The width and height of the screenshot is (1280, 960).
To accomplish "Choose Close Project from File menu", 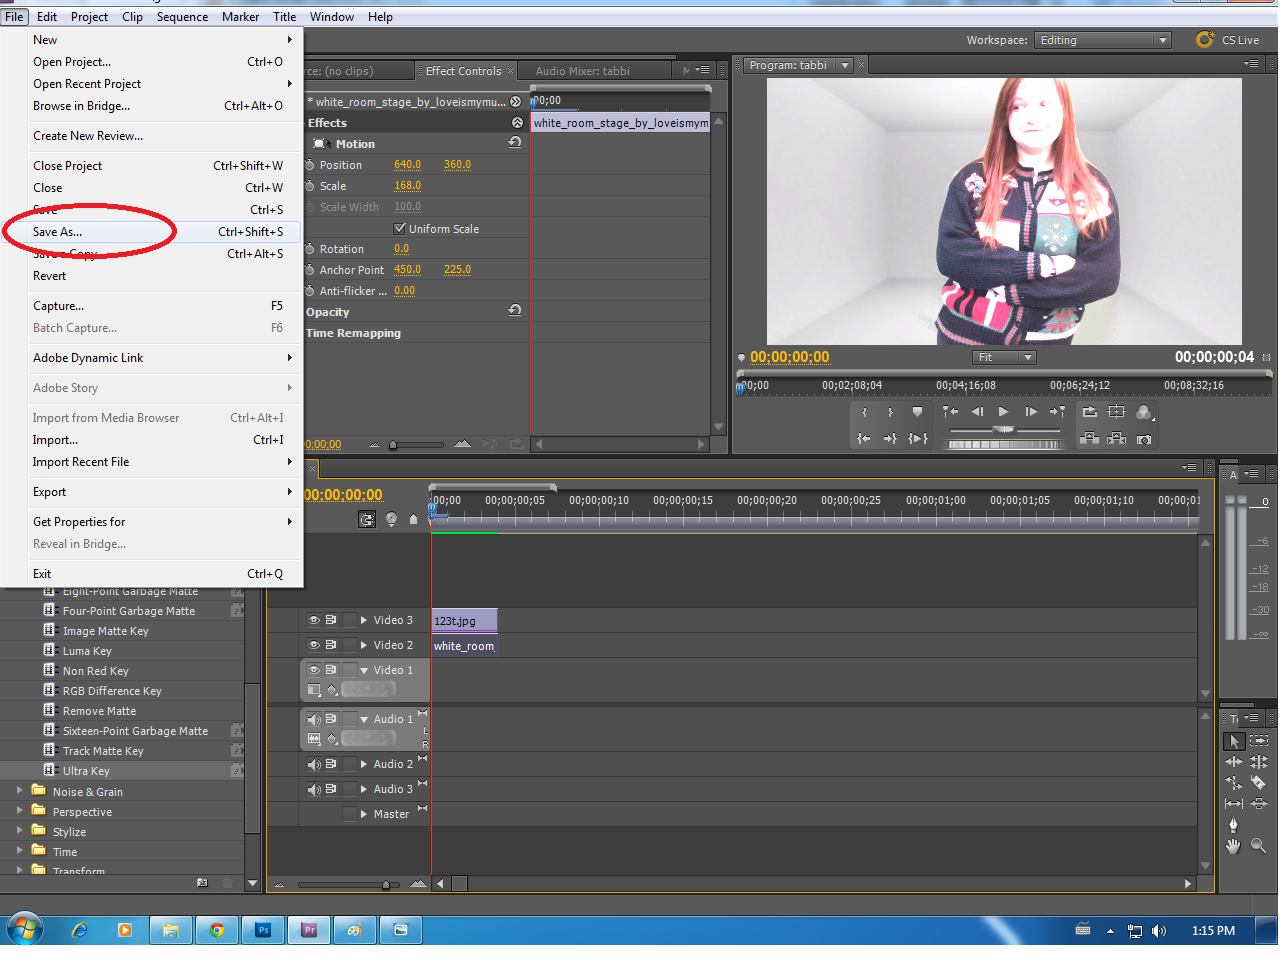I will pyautogui.click(x=152, y=166).
